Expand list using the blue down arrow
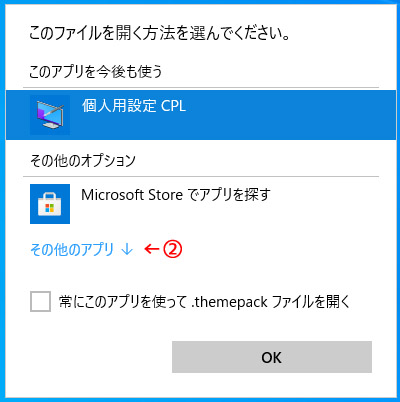 [127, 249]
